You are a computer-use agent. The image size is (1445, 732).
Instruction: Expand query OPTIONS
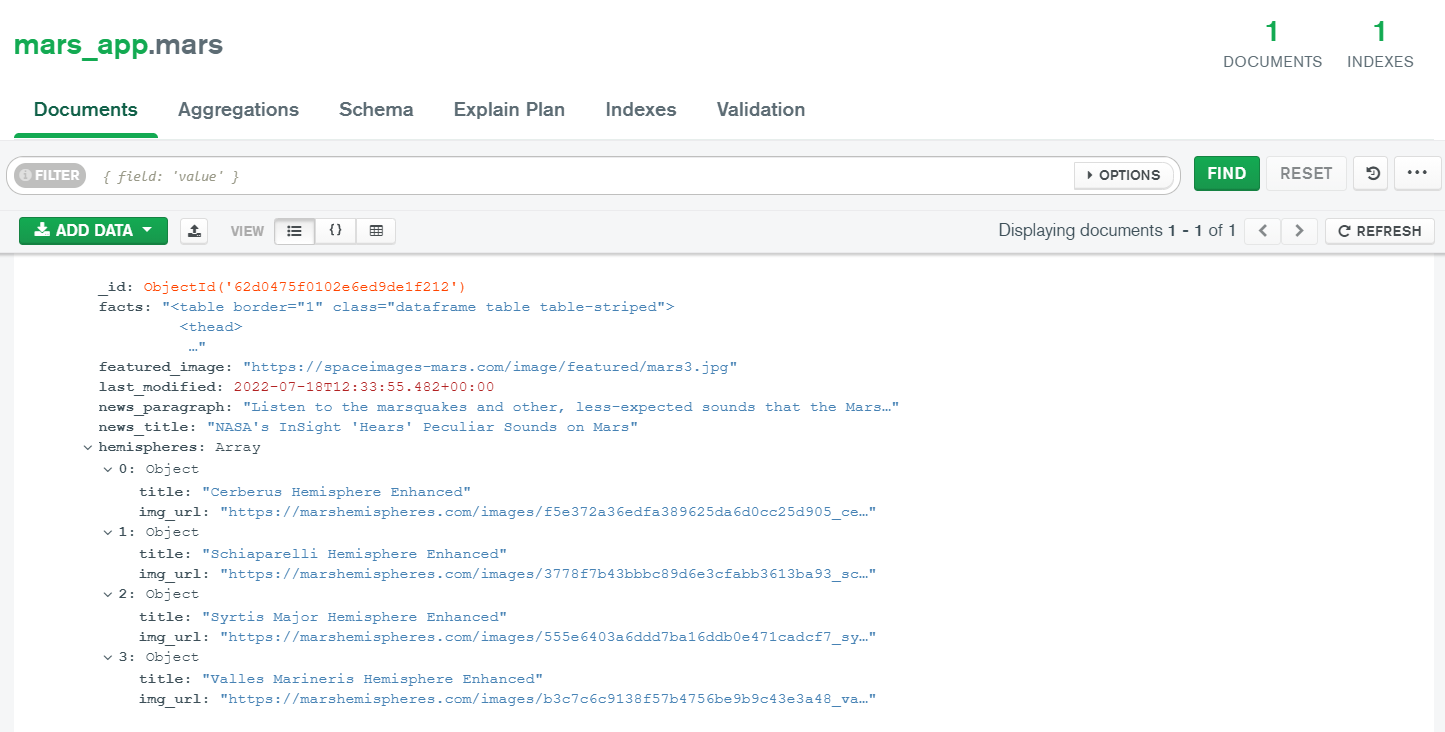click(1124, 175)
